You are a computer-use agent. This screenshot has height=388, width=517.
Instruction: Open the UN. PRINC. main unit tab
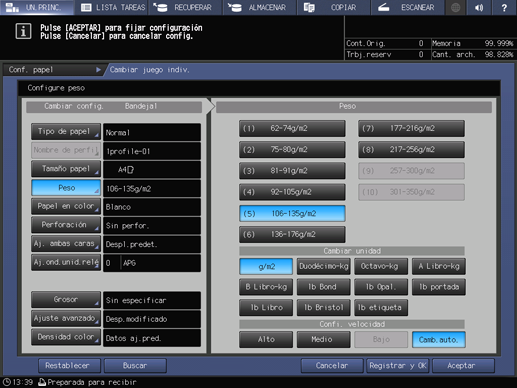[x=37, y=7]
